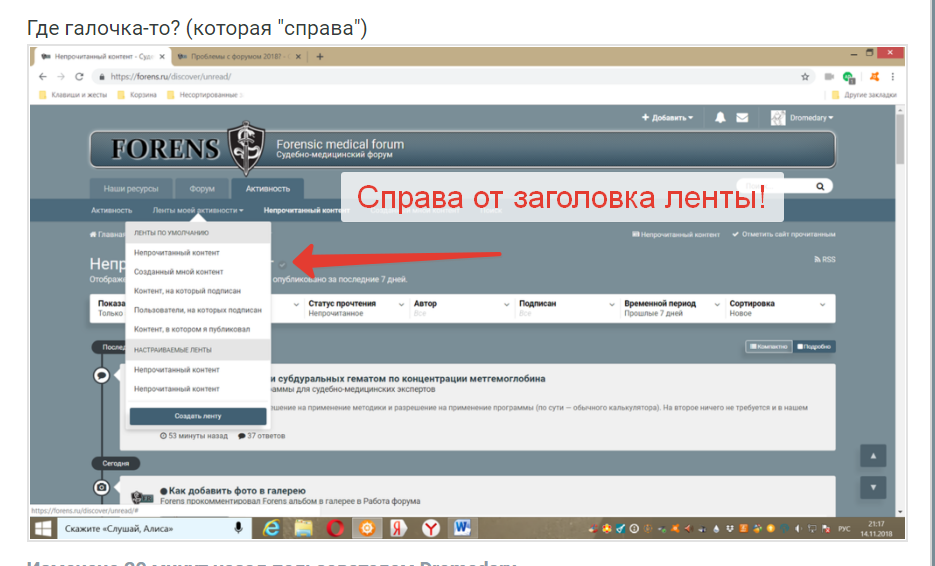Click the Alisa microphone icon
Screen dimensions: 935x566
(239, 528)
